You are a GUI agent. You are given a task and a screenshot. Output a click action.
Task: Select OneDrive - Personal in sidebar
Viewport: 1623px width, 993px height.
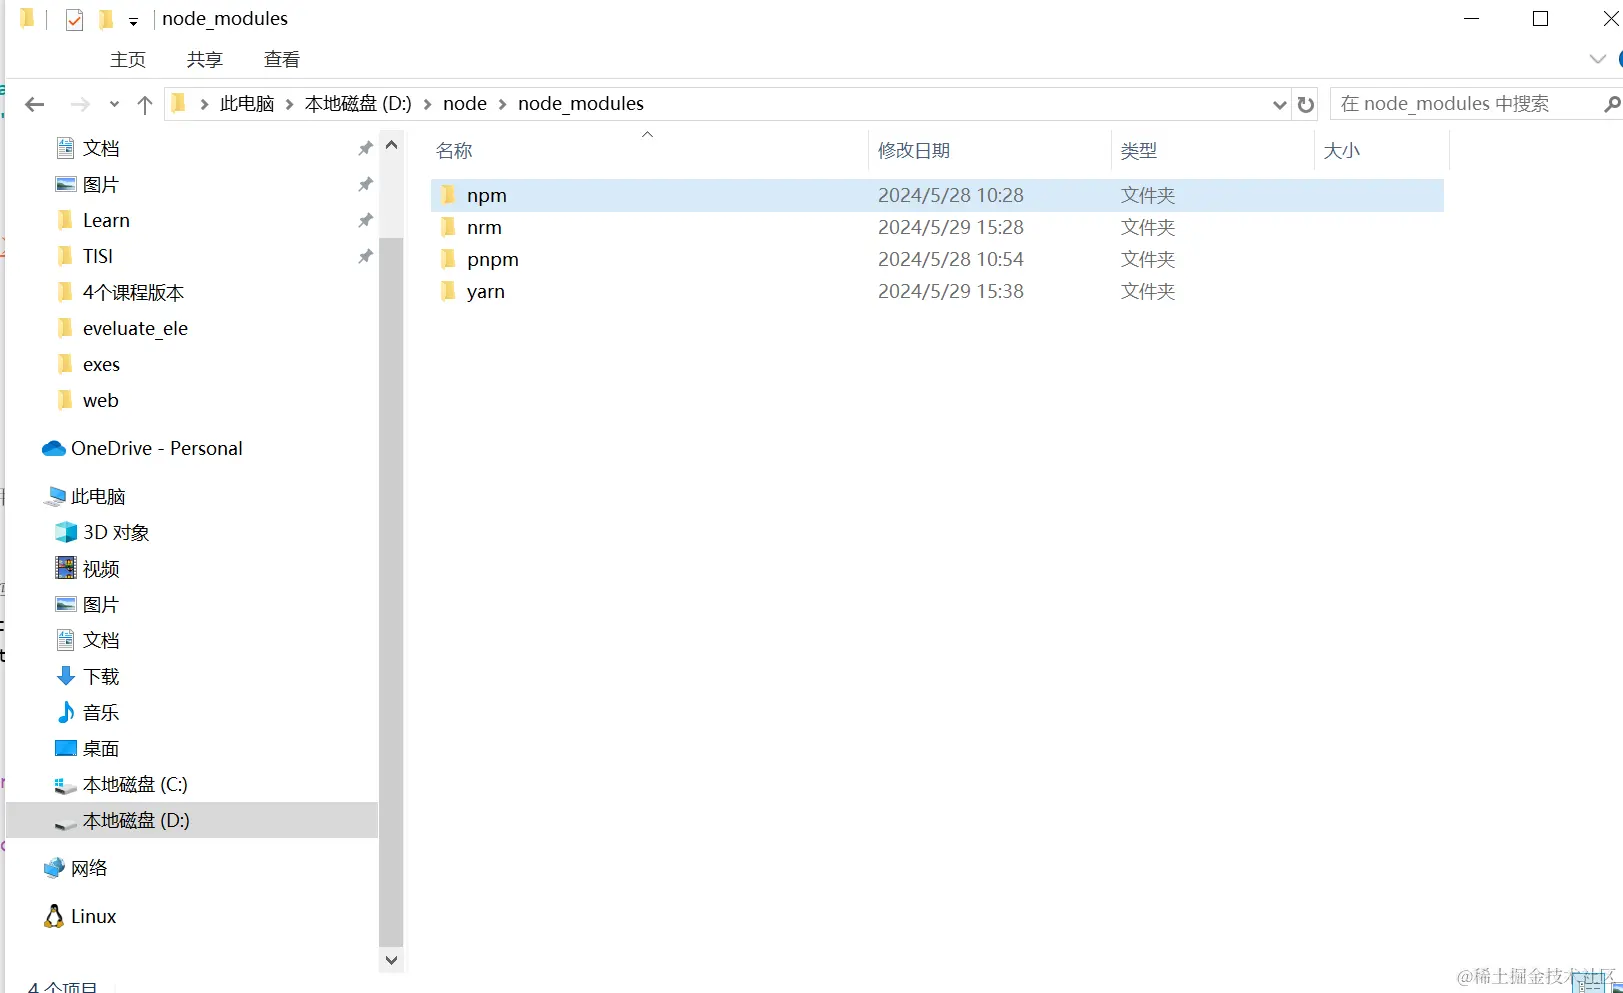pyautogui.click(x=156, y=448)
